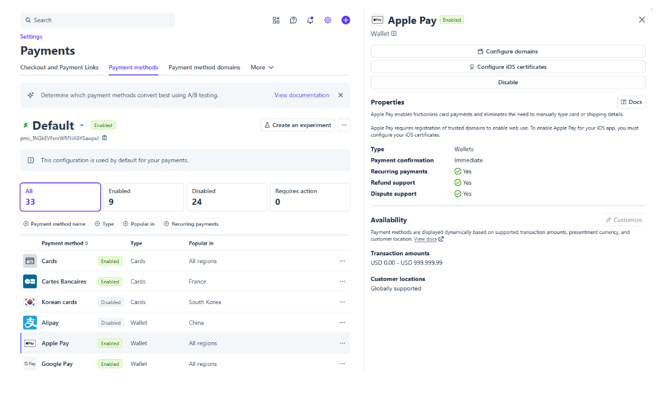Open the settings gear icon
Viewport: 670px width, 395px height.
pyautogui.click(x=328, y=20)
